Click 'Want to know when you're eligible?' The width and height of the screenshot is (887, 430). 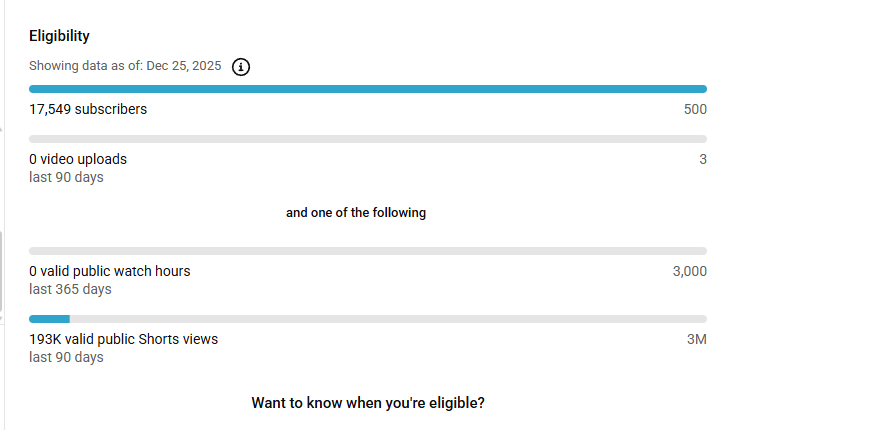tap(368, 403)
